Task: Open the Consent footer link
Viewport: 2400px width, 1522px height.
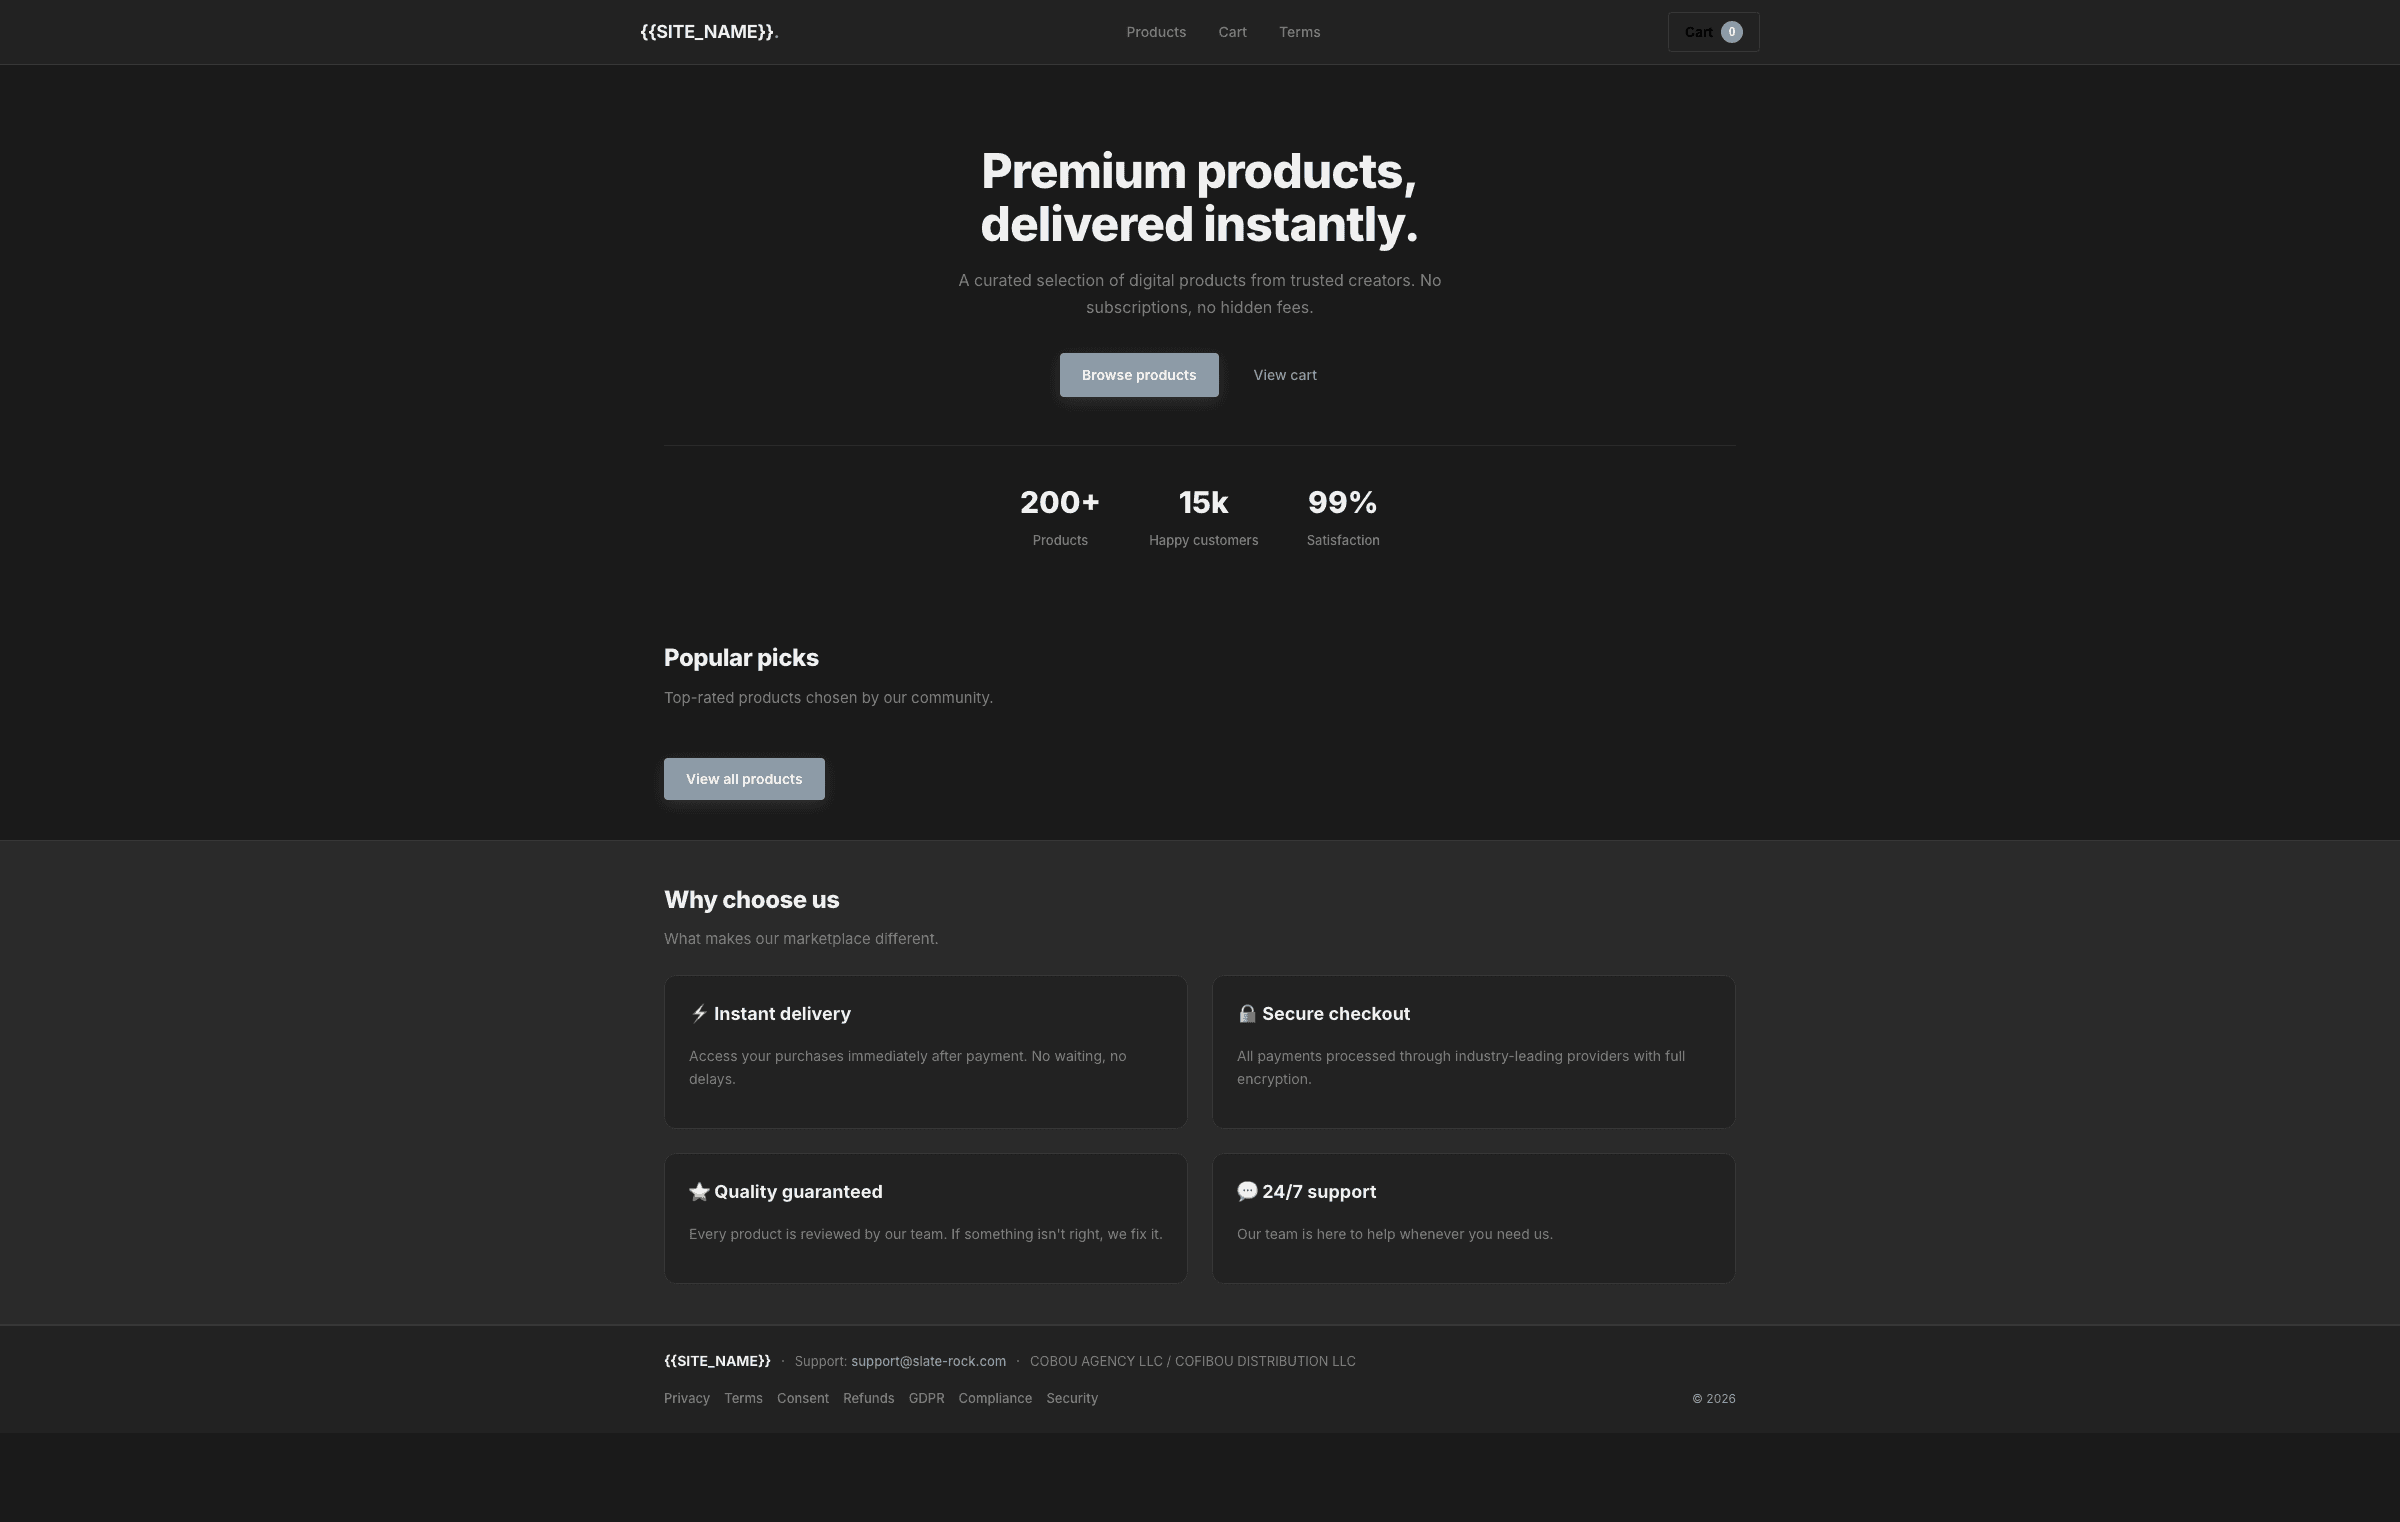Action: [803, 1398]
